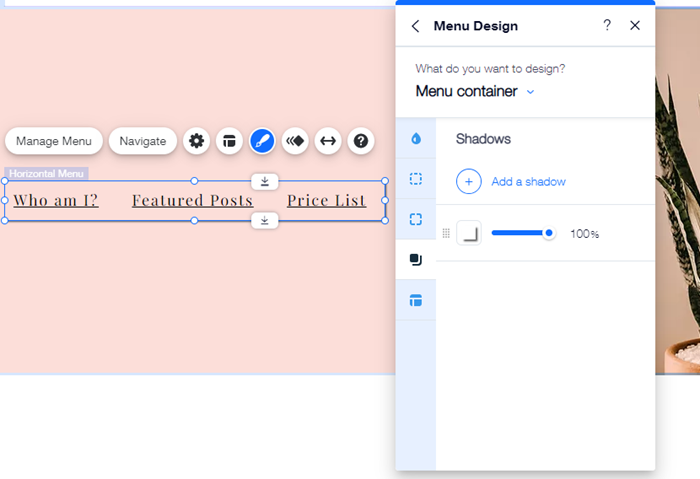Viewport: 700px width, 479px height.
Task: Click the Manage Menu button
Action: click(x=54, y=141)
